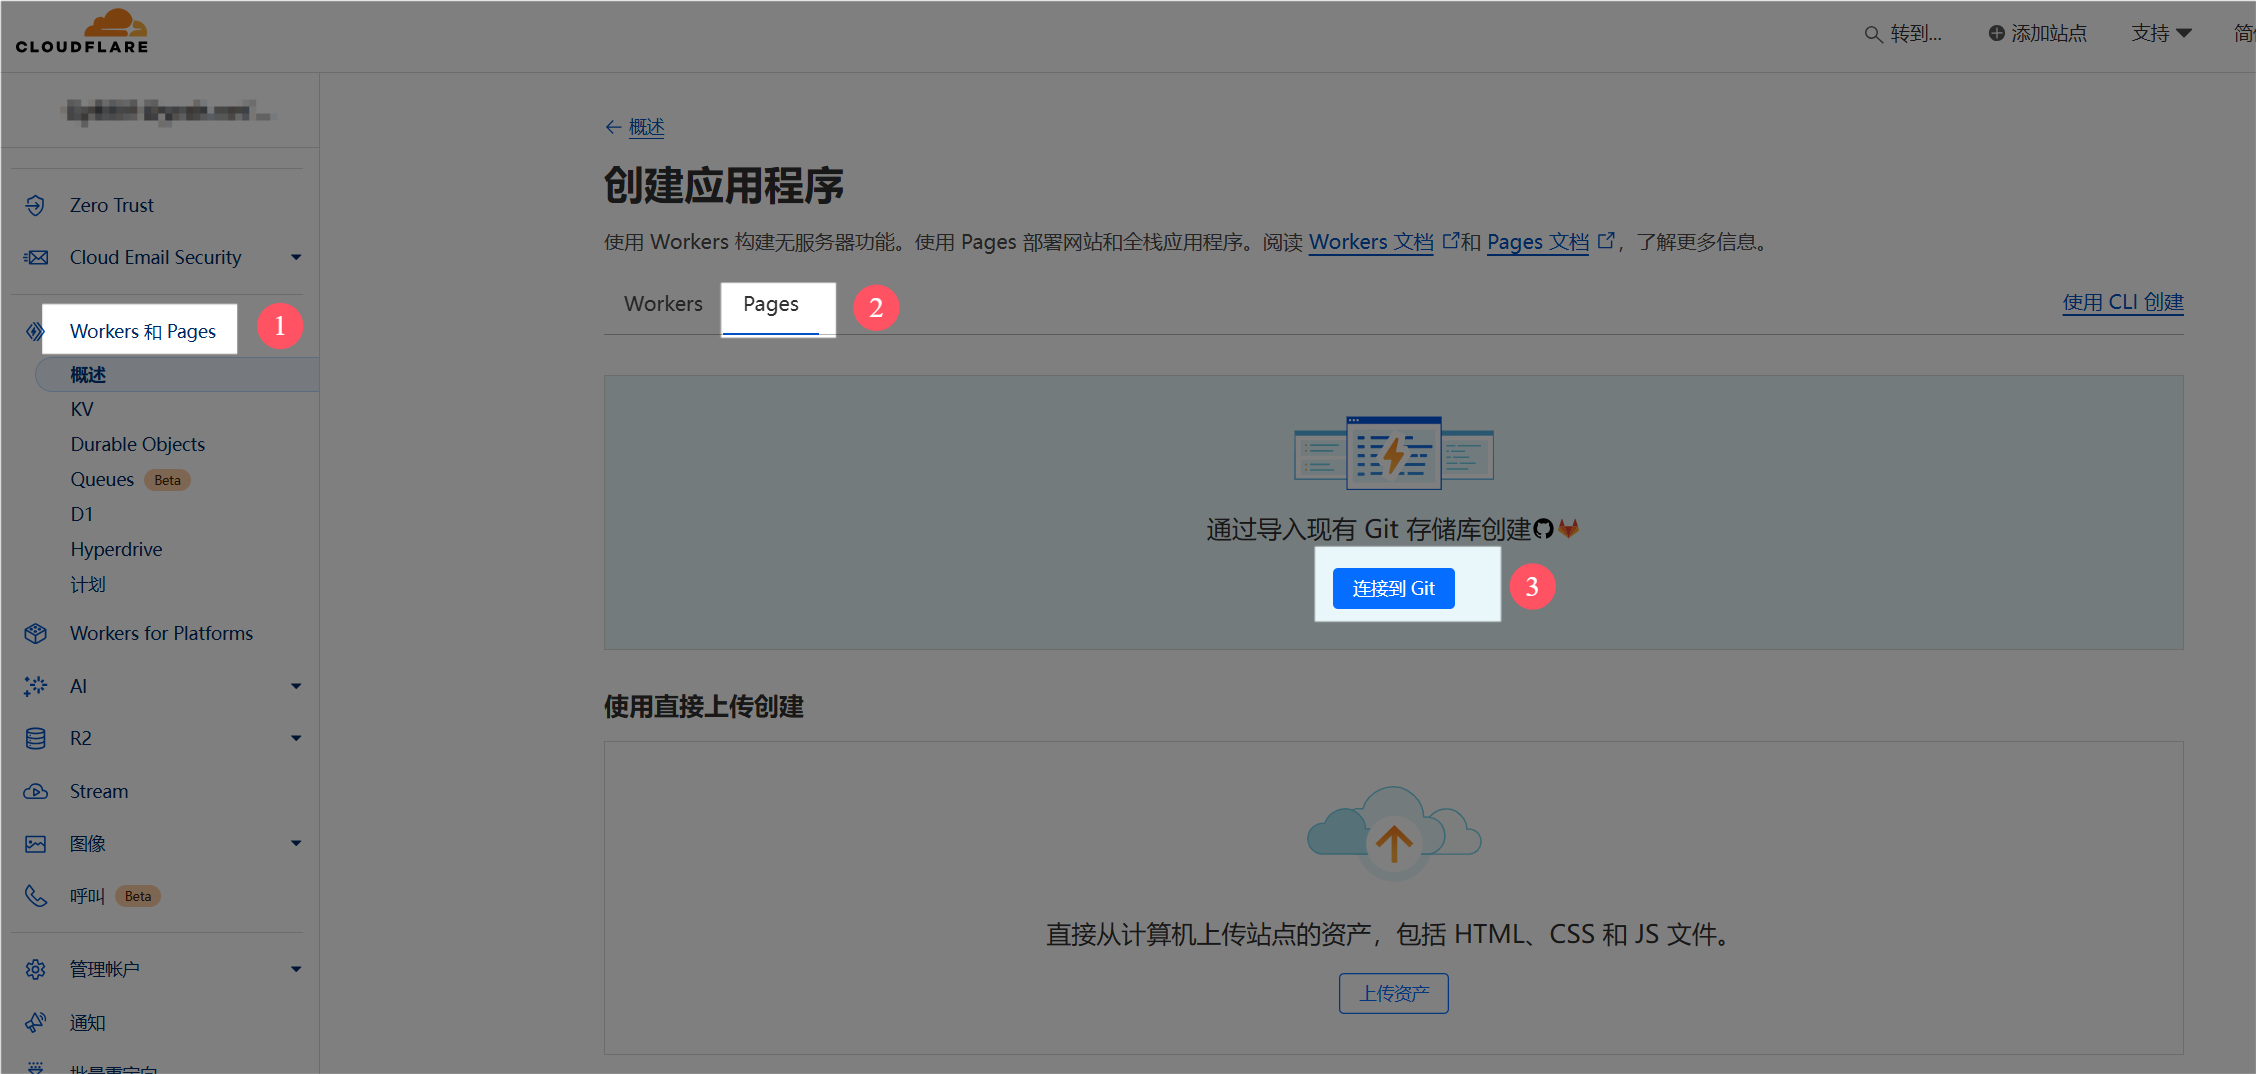Click the Git import illustration
This screenshot has width=2256, height=1074.
coord(1394,453)
